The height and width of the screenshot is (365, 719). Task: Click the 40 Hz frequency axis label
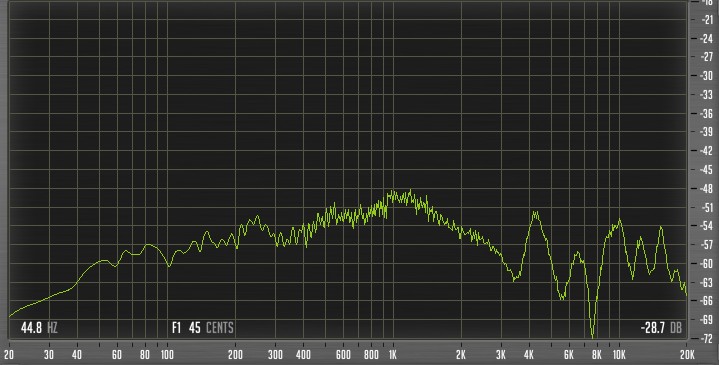point(77,354)
